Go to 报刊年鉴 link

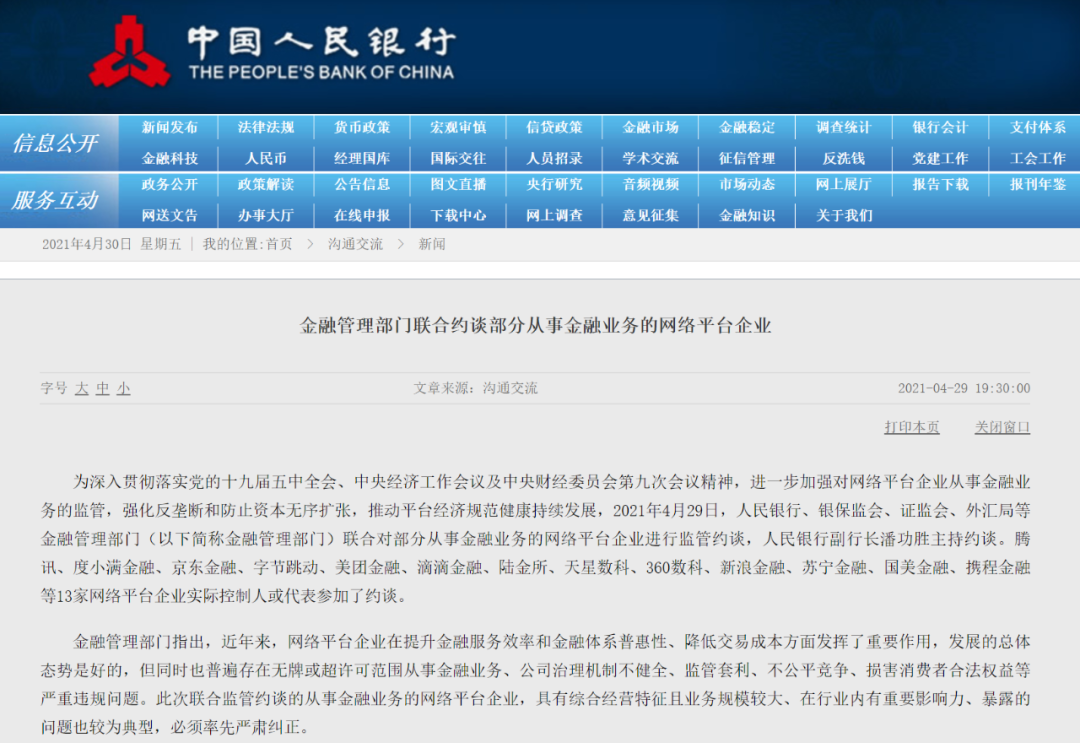click(1038, 185)
